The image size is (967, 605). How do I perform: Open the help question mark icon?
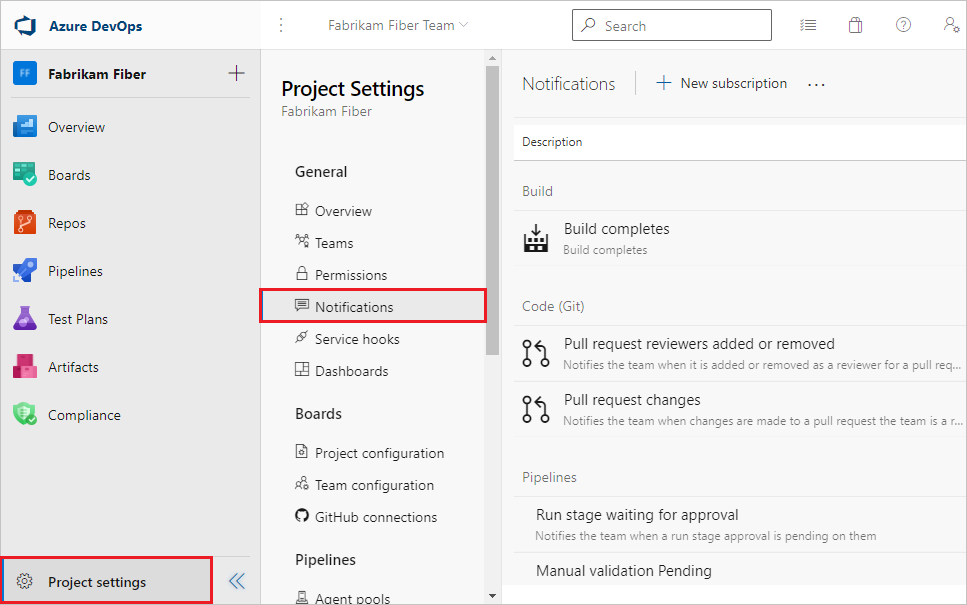(903, 24)
